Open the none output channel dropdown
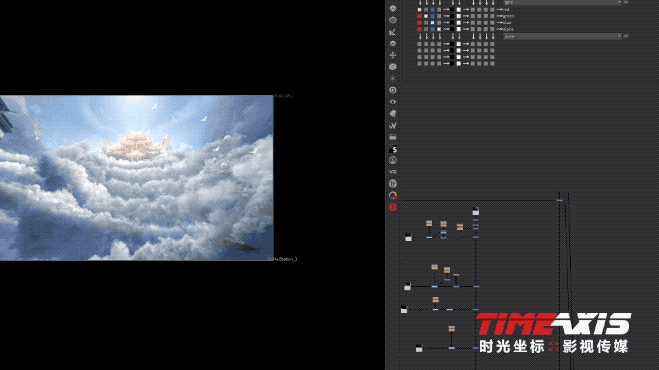 click(x=562, y=37)
